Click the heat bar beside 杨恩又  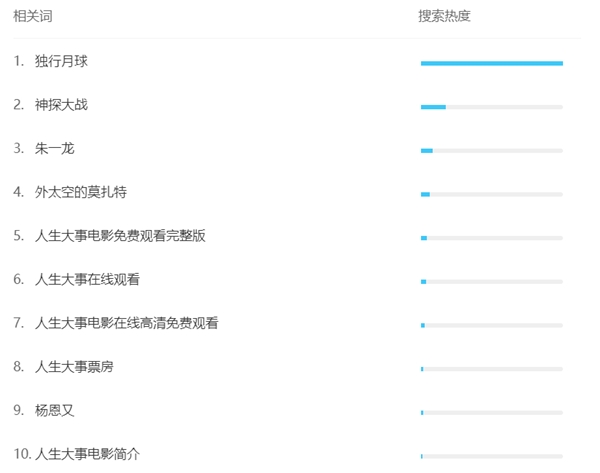492,413
